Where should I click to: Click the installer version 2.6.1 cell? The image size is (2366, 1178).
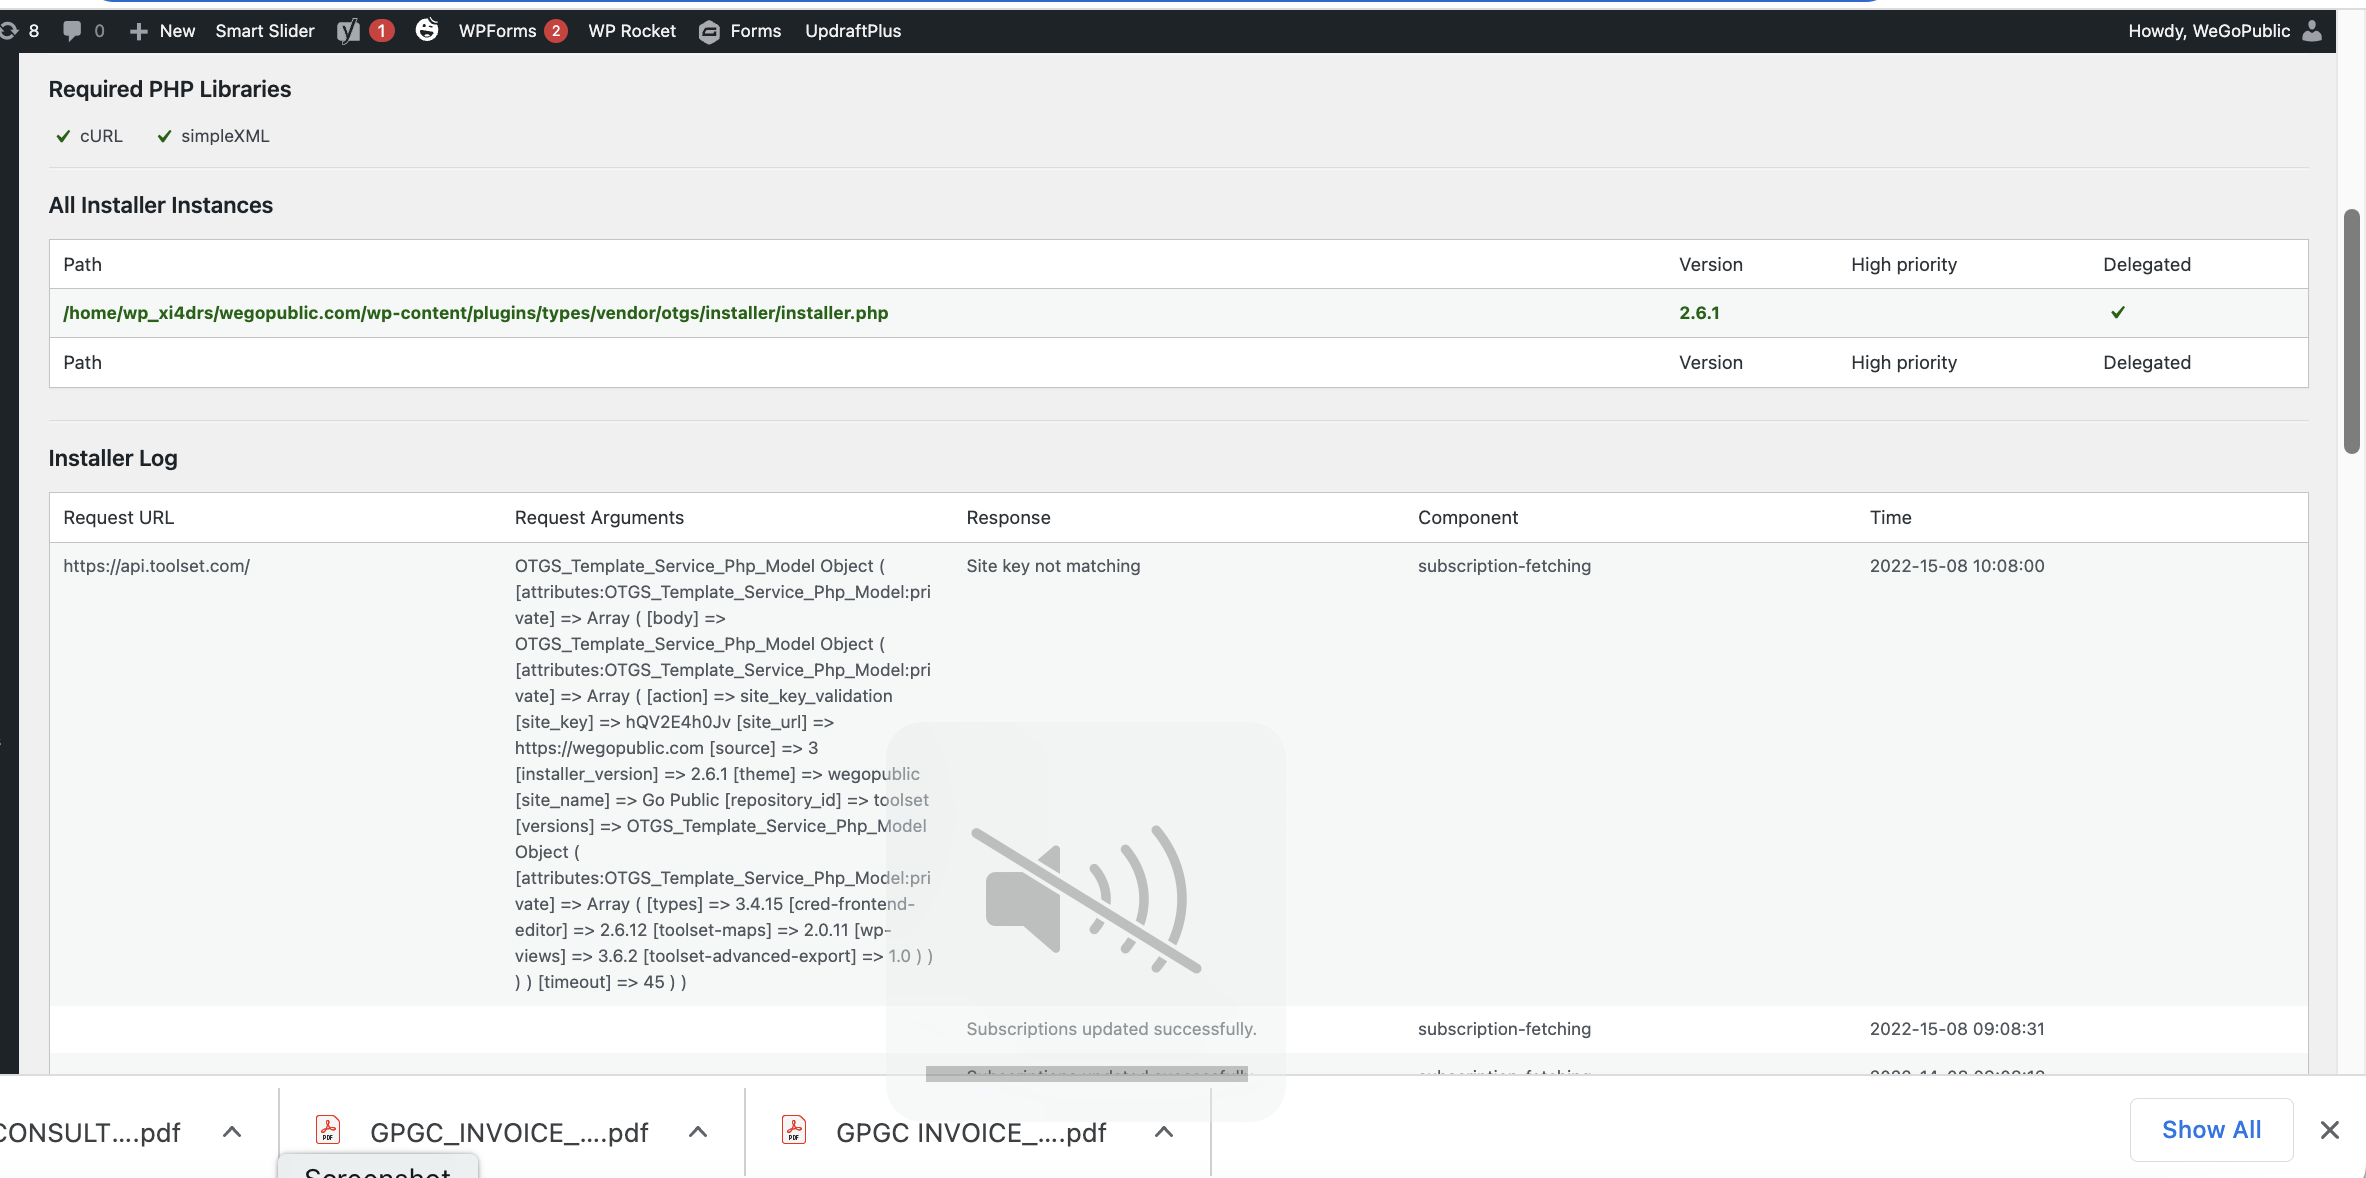click(1699, 313)
